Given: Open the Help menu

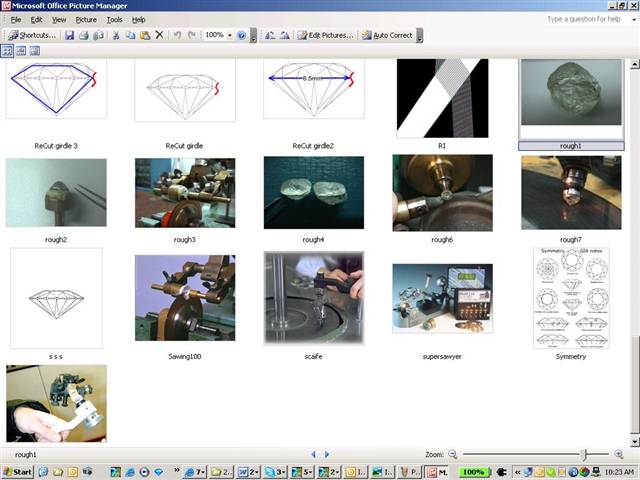Looking at the screenshot, I should 138,20.
